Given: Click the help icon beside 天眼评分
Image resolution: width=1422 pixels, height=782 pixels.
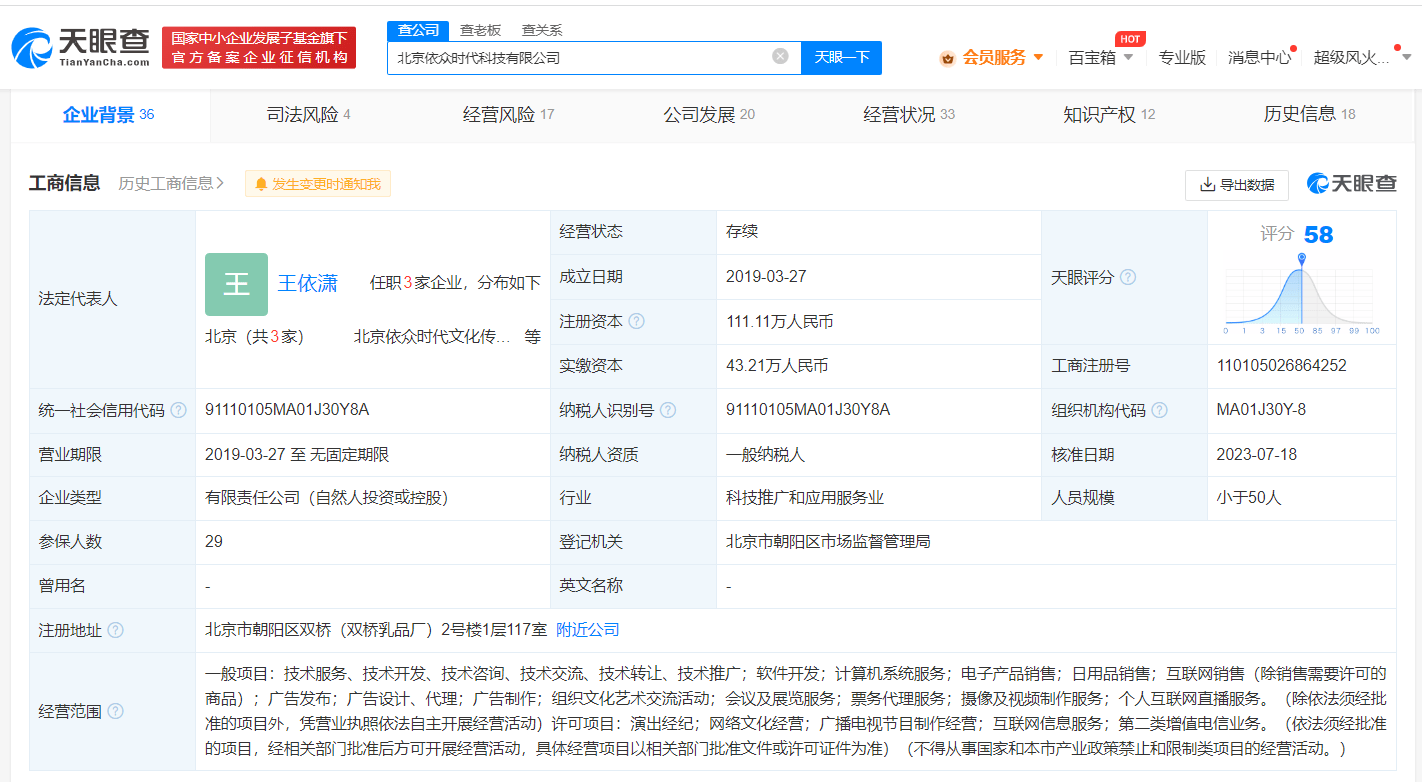Looking at the screenshot, I should [1128, 277].
